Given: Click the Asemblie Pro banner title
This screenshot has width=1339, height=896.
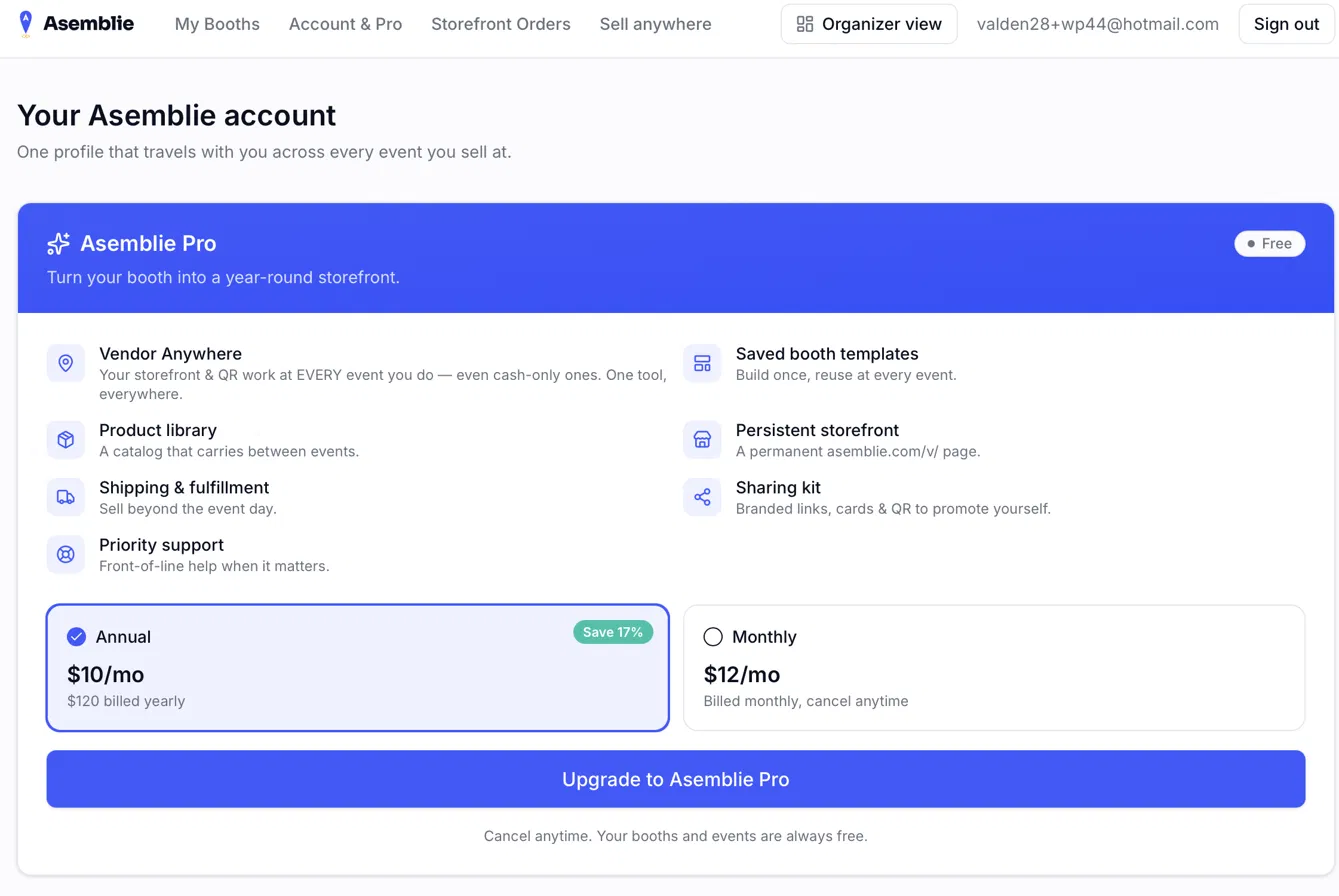Looking at the screenshot, I should tap(148, 243).
